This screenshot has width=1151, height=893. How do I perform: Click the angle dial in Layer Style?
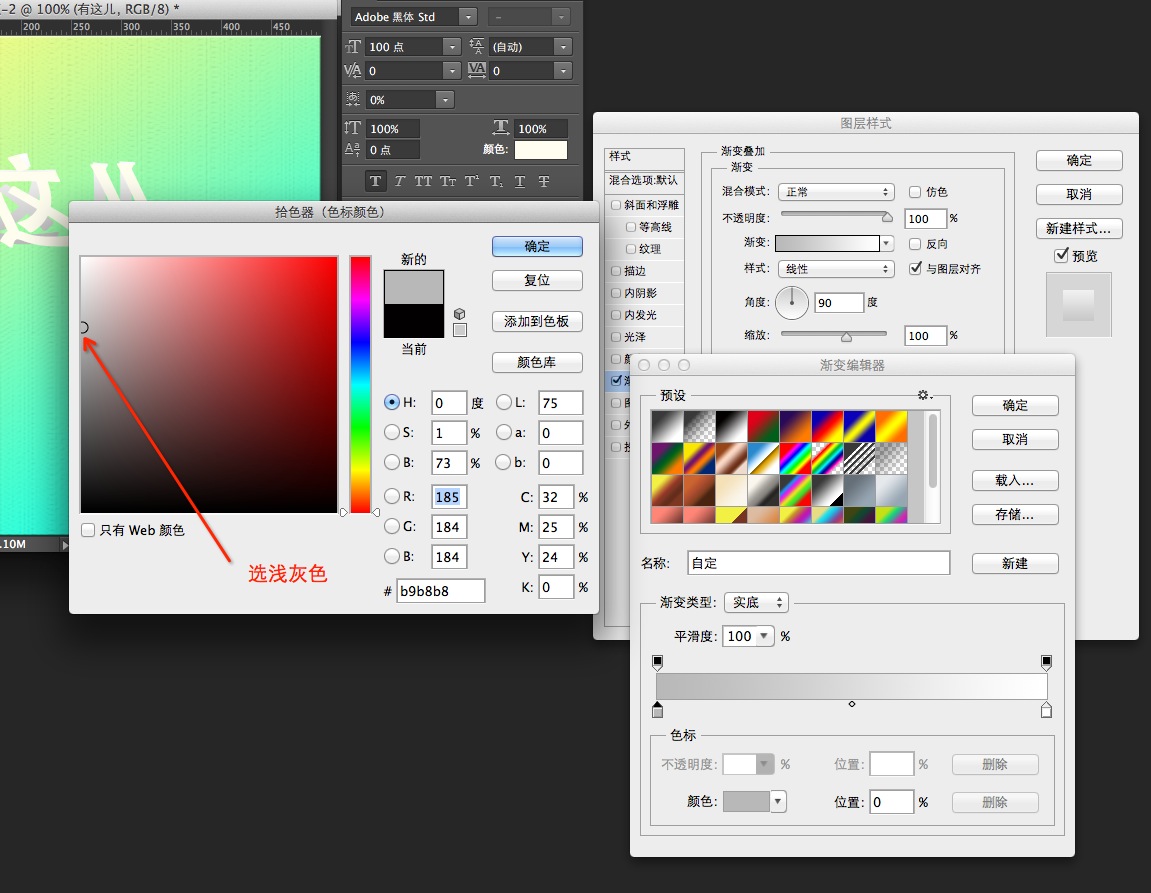click(x=792, y=302)
